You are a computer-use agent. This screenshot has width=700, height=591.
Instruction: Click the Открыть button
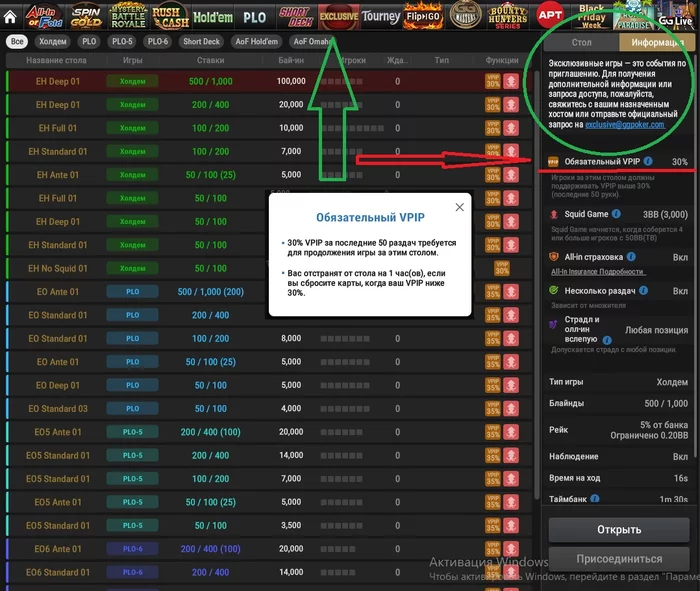tap(619, 530)
